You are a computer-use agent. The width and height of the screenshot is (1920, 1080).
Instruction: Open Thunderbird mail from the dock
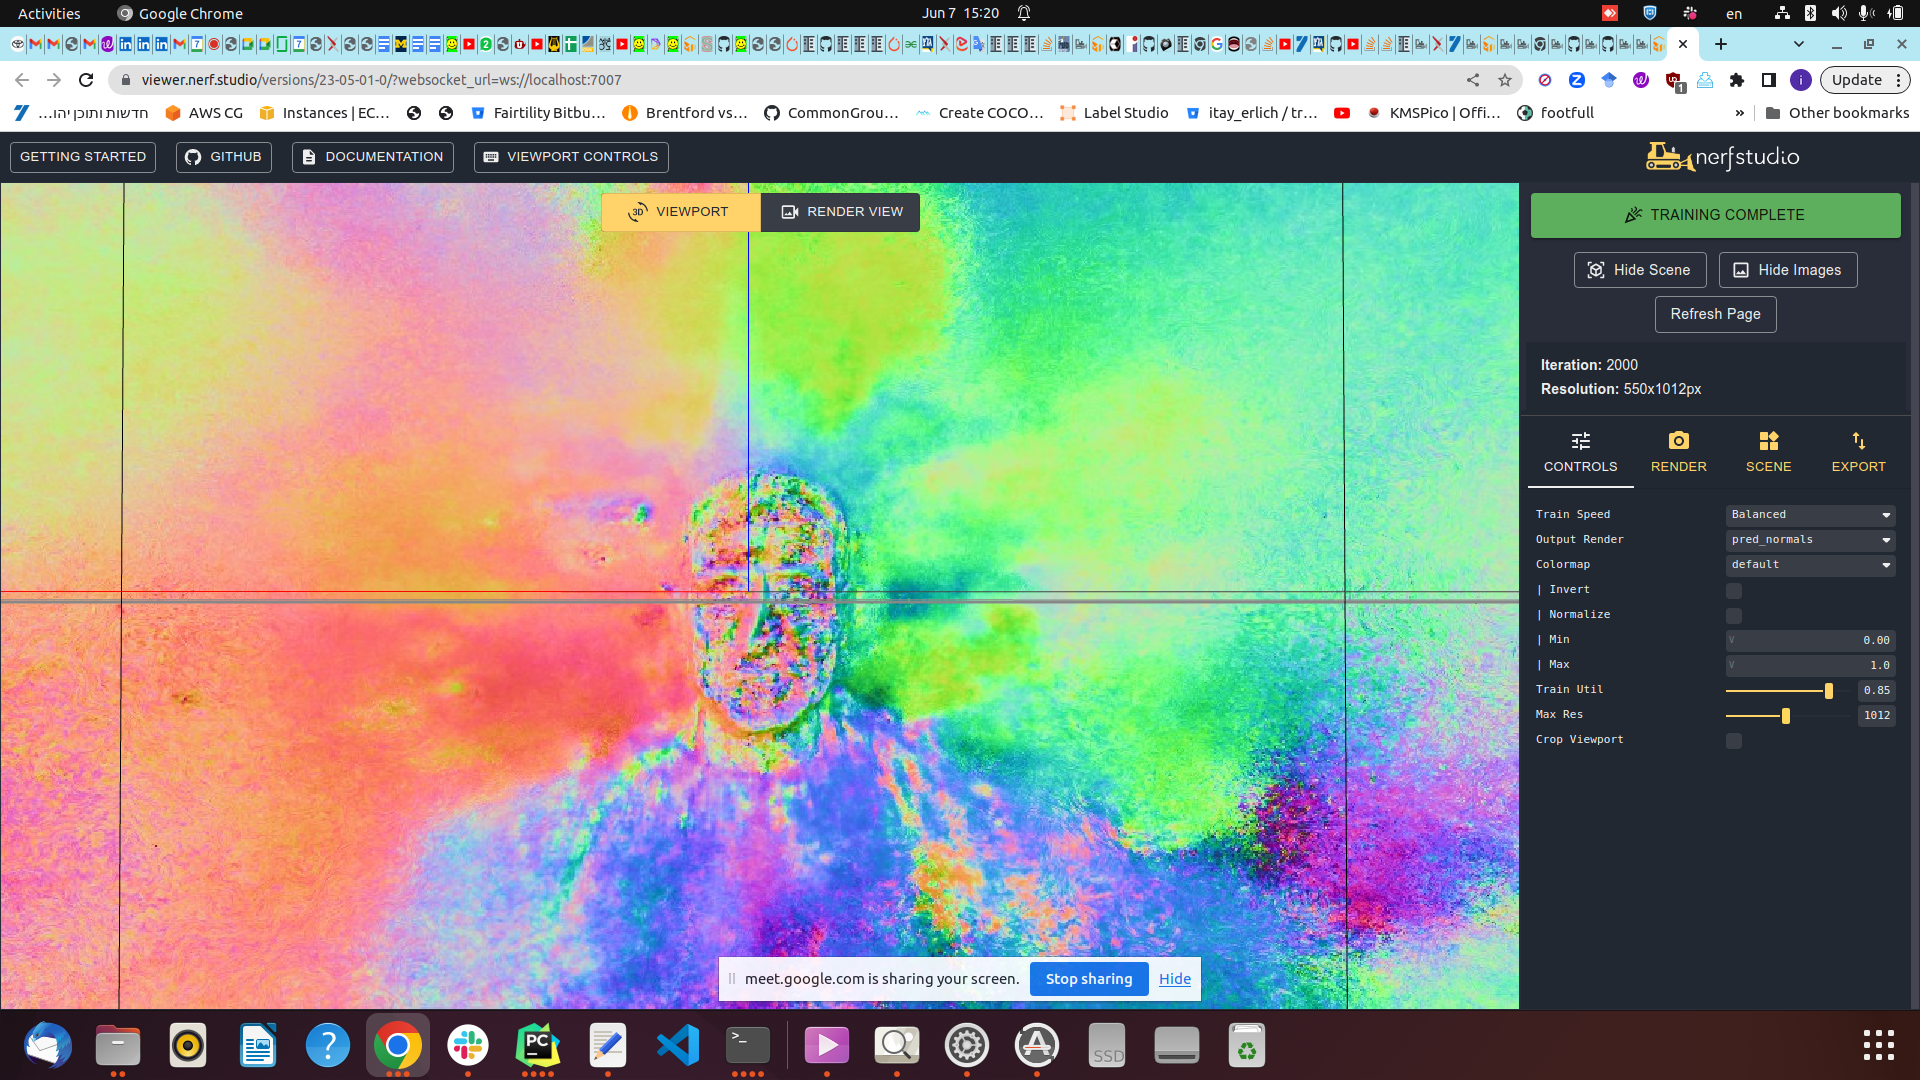click(x=48, y=1046)
